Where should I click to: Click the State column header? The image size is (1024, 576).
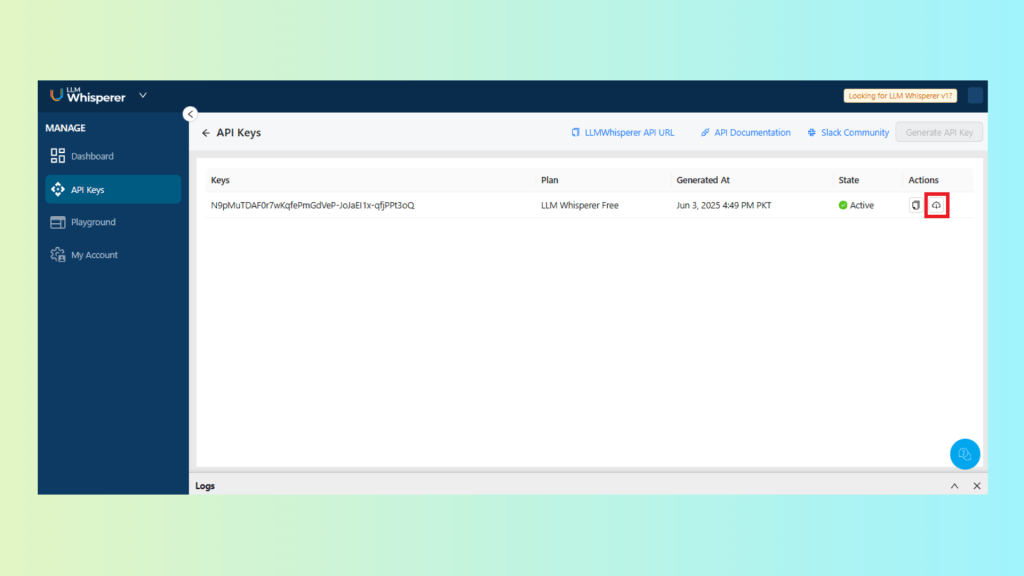848,180
